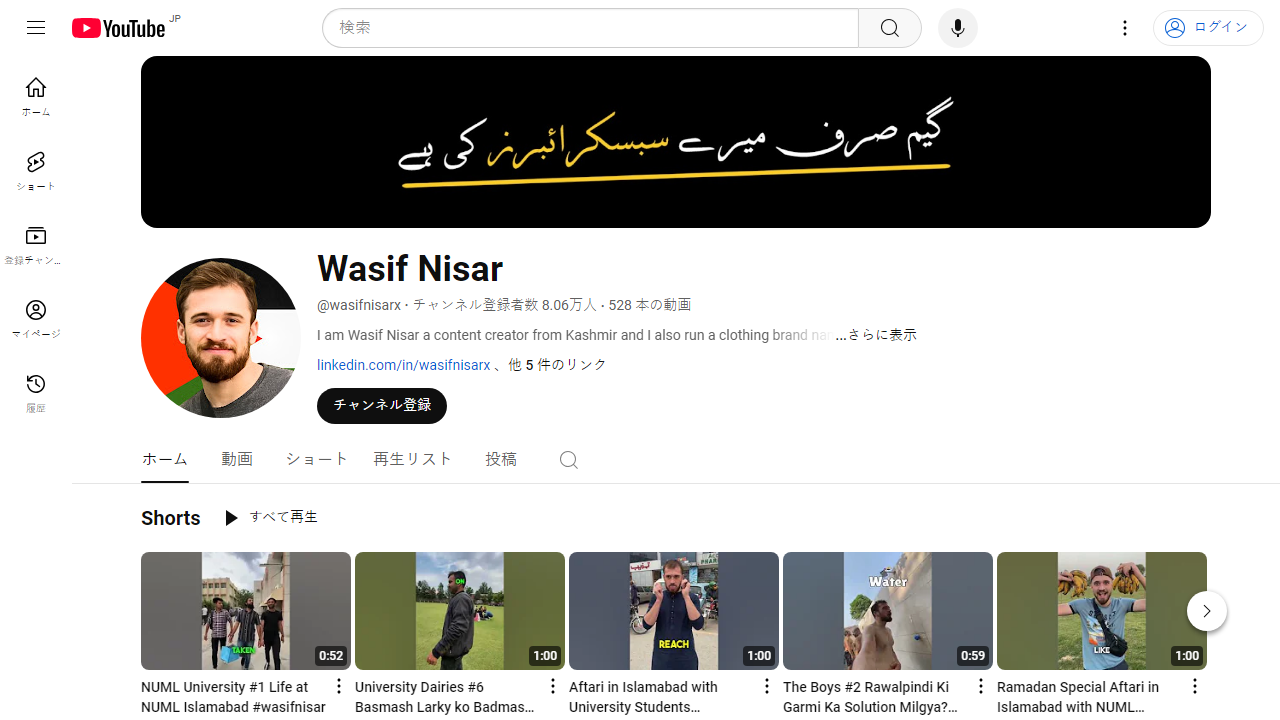Open options menu for Ramadan Special Aftari

(1195, 686)
